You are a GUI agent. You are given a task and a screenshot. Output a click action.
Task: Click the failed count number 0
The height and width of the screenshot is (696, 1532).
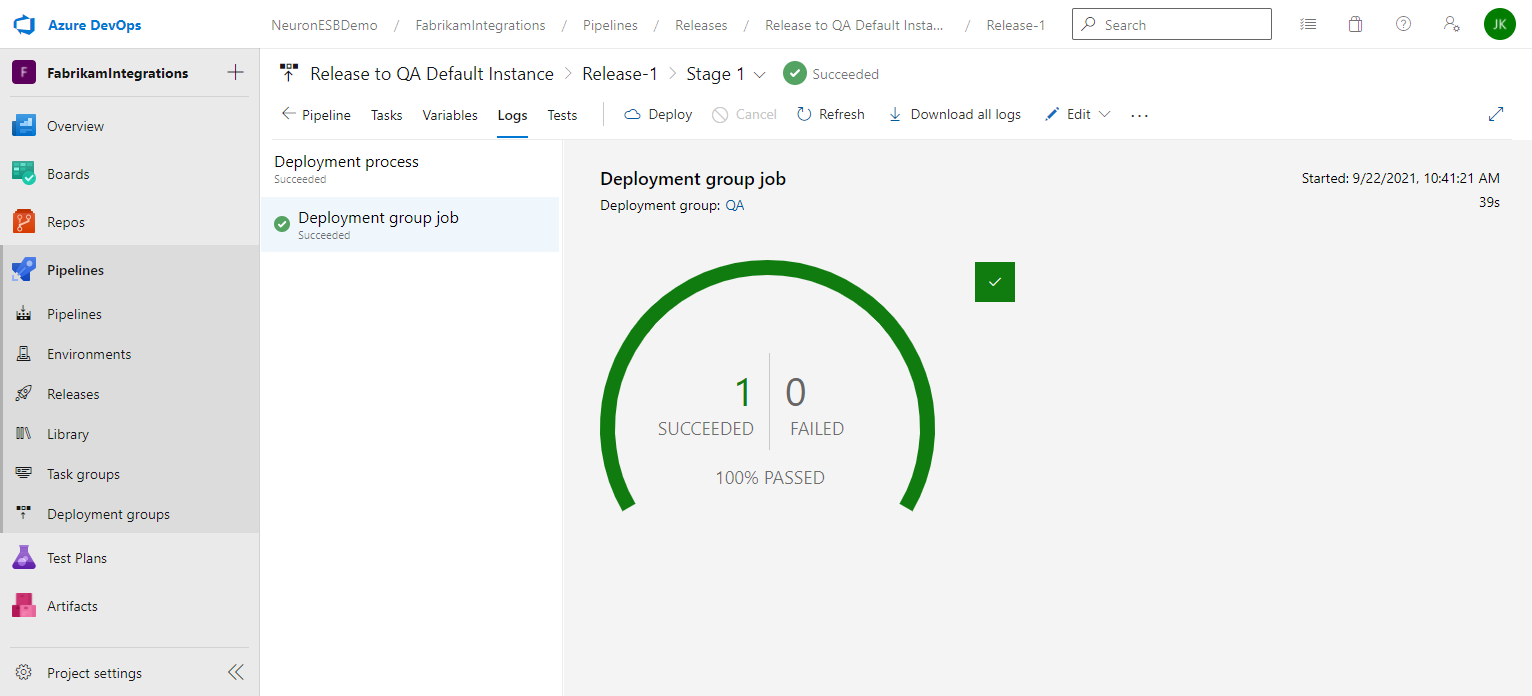pos(795,393)
